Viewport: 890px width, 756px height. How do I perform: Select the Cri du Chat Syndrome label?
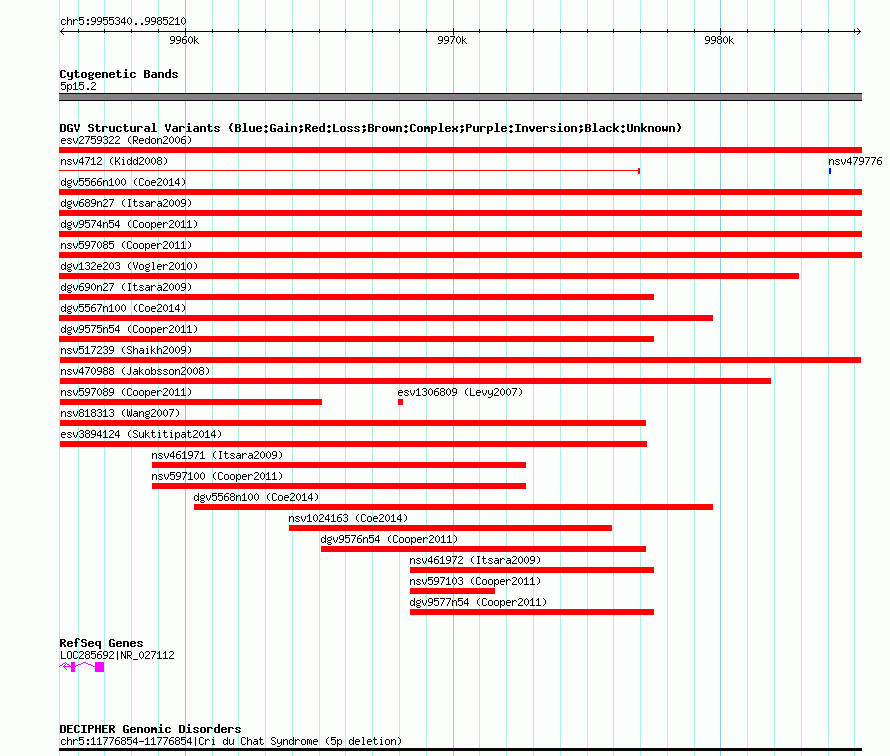pyautogui.click(x=230, y=741)
